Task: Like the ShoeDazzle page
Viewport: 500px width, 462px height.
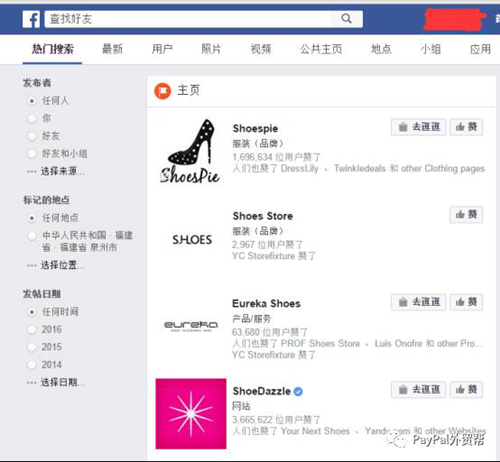Action: click(466, 390)
